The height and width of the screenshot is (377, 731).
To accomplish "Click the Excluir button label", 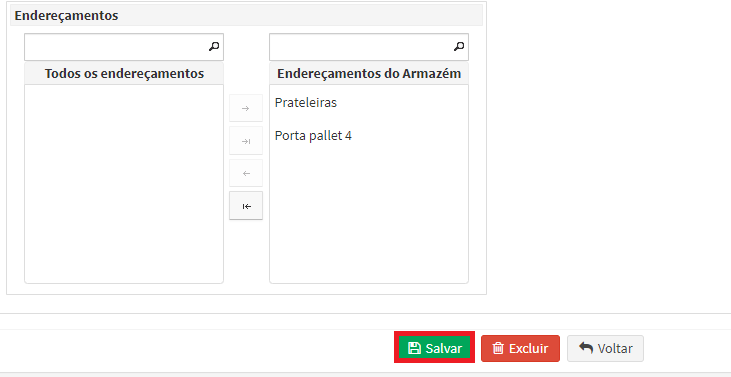I will (529, 349).
